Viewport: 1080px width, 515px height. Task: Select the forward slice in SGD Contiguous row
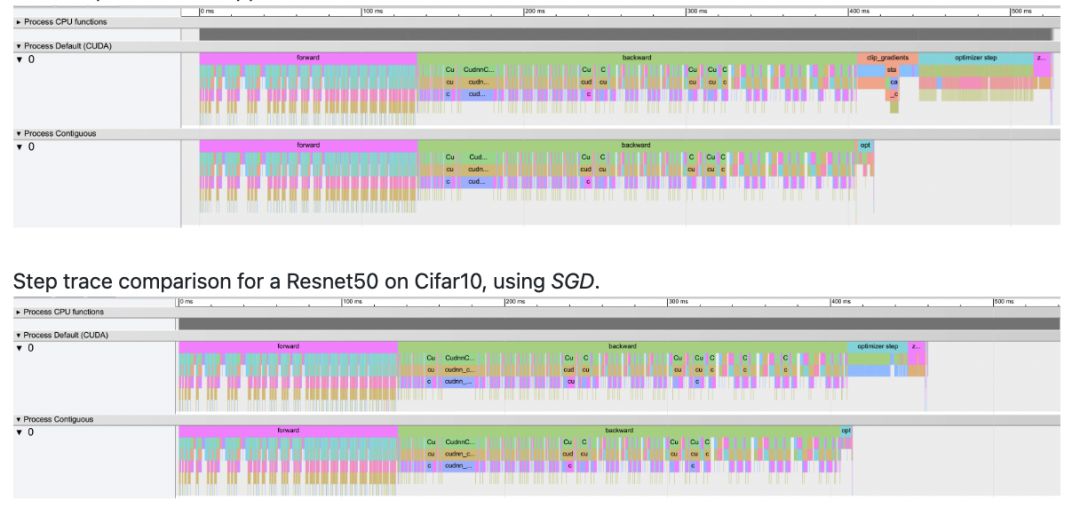pos(288,431)
